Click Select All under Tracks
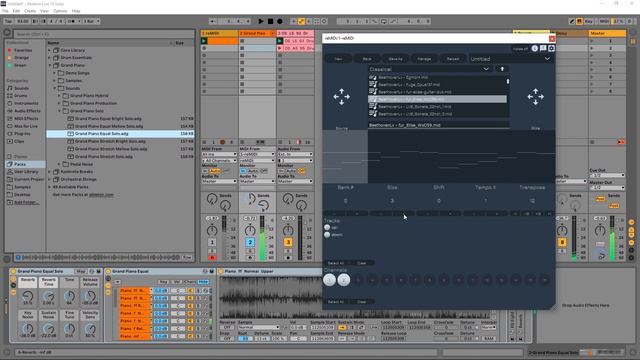640x360 pixels. [336, 263]
